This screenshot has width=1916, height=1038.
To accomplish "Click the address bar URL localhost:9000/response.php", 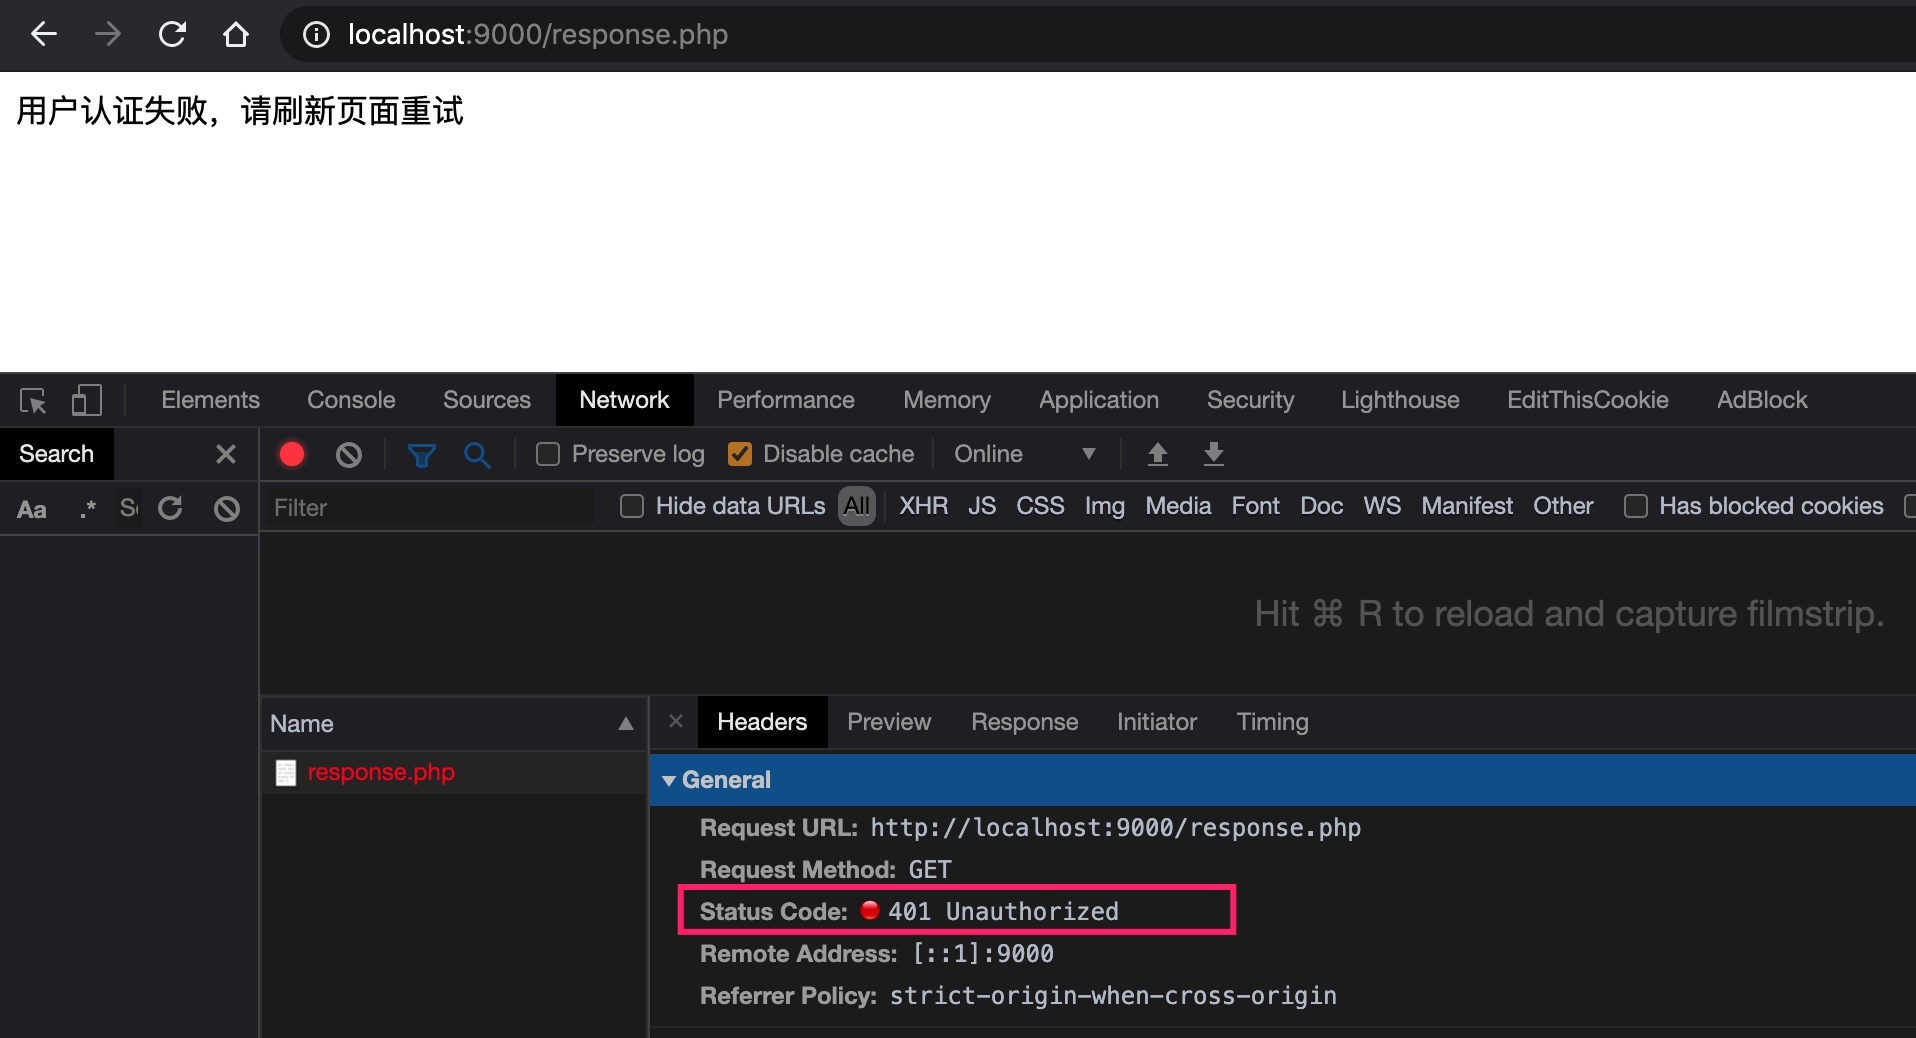I will click(538, 35).
